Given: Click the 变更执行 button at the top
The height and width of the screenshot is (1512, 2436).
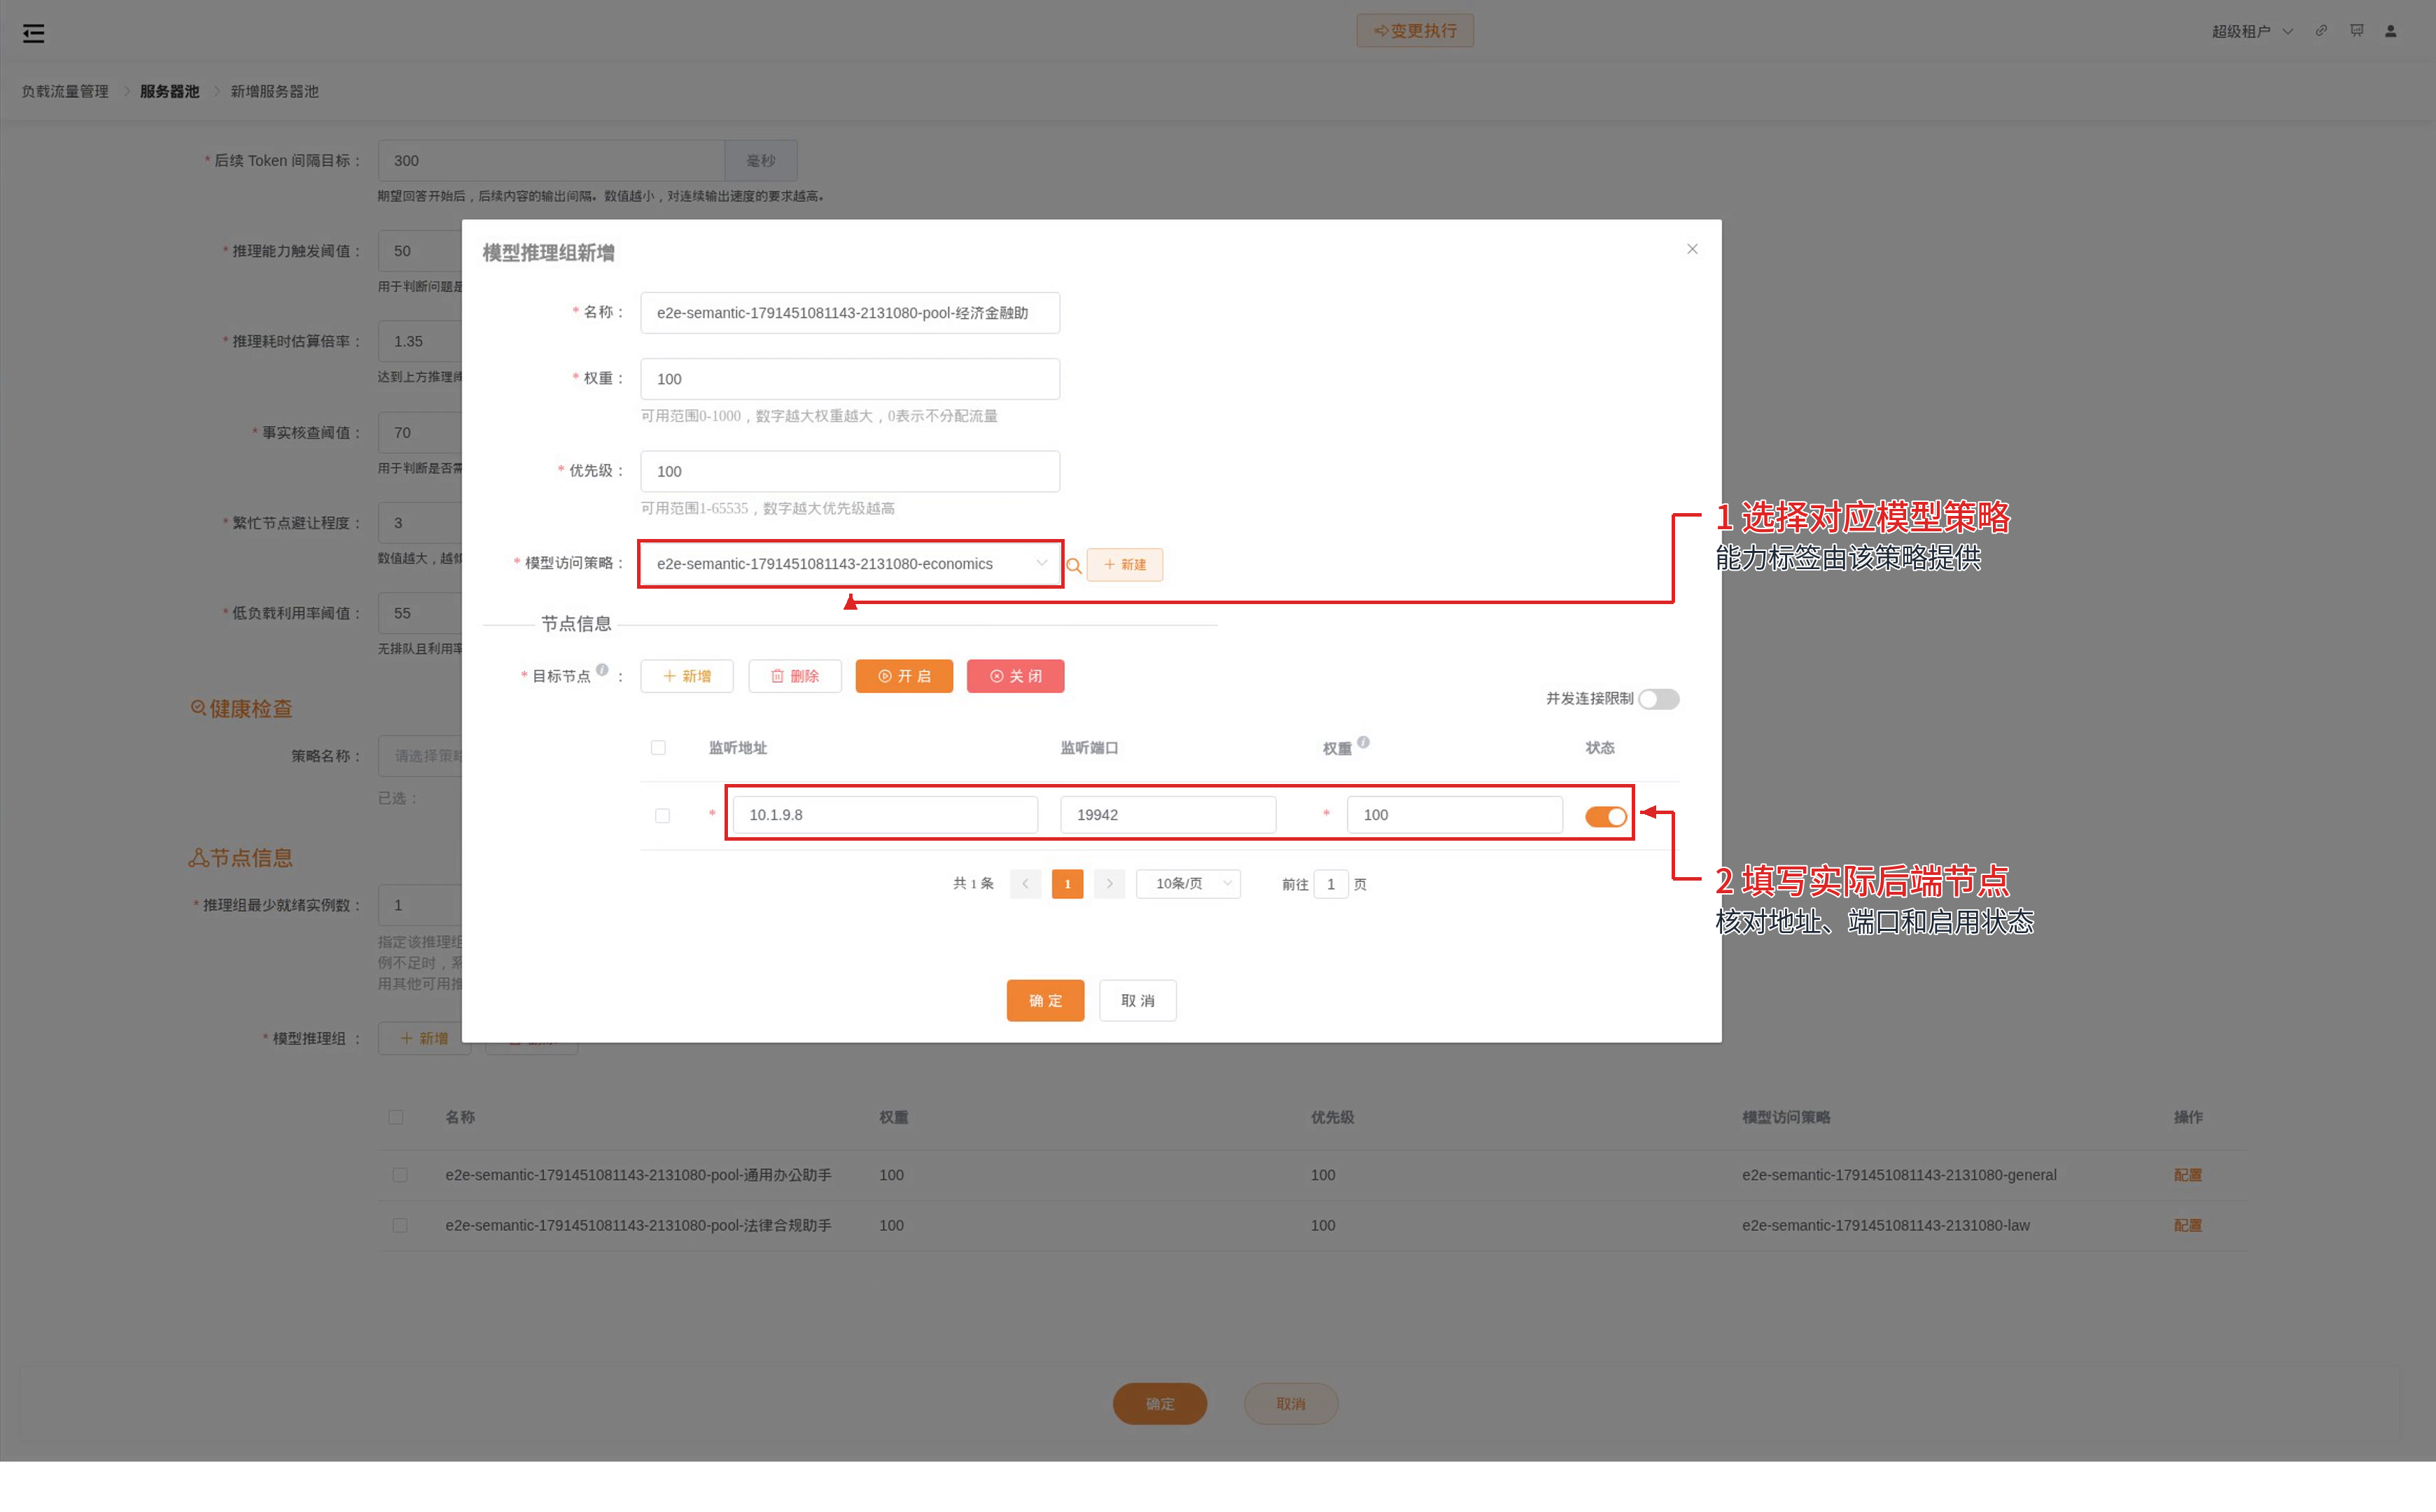Looking at the screenshot, I should 1415,31.
